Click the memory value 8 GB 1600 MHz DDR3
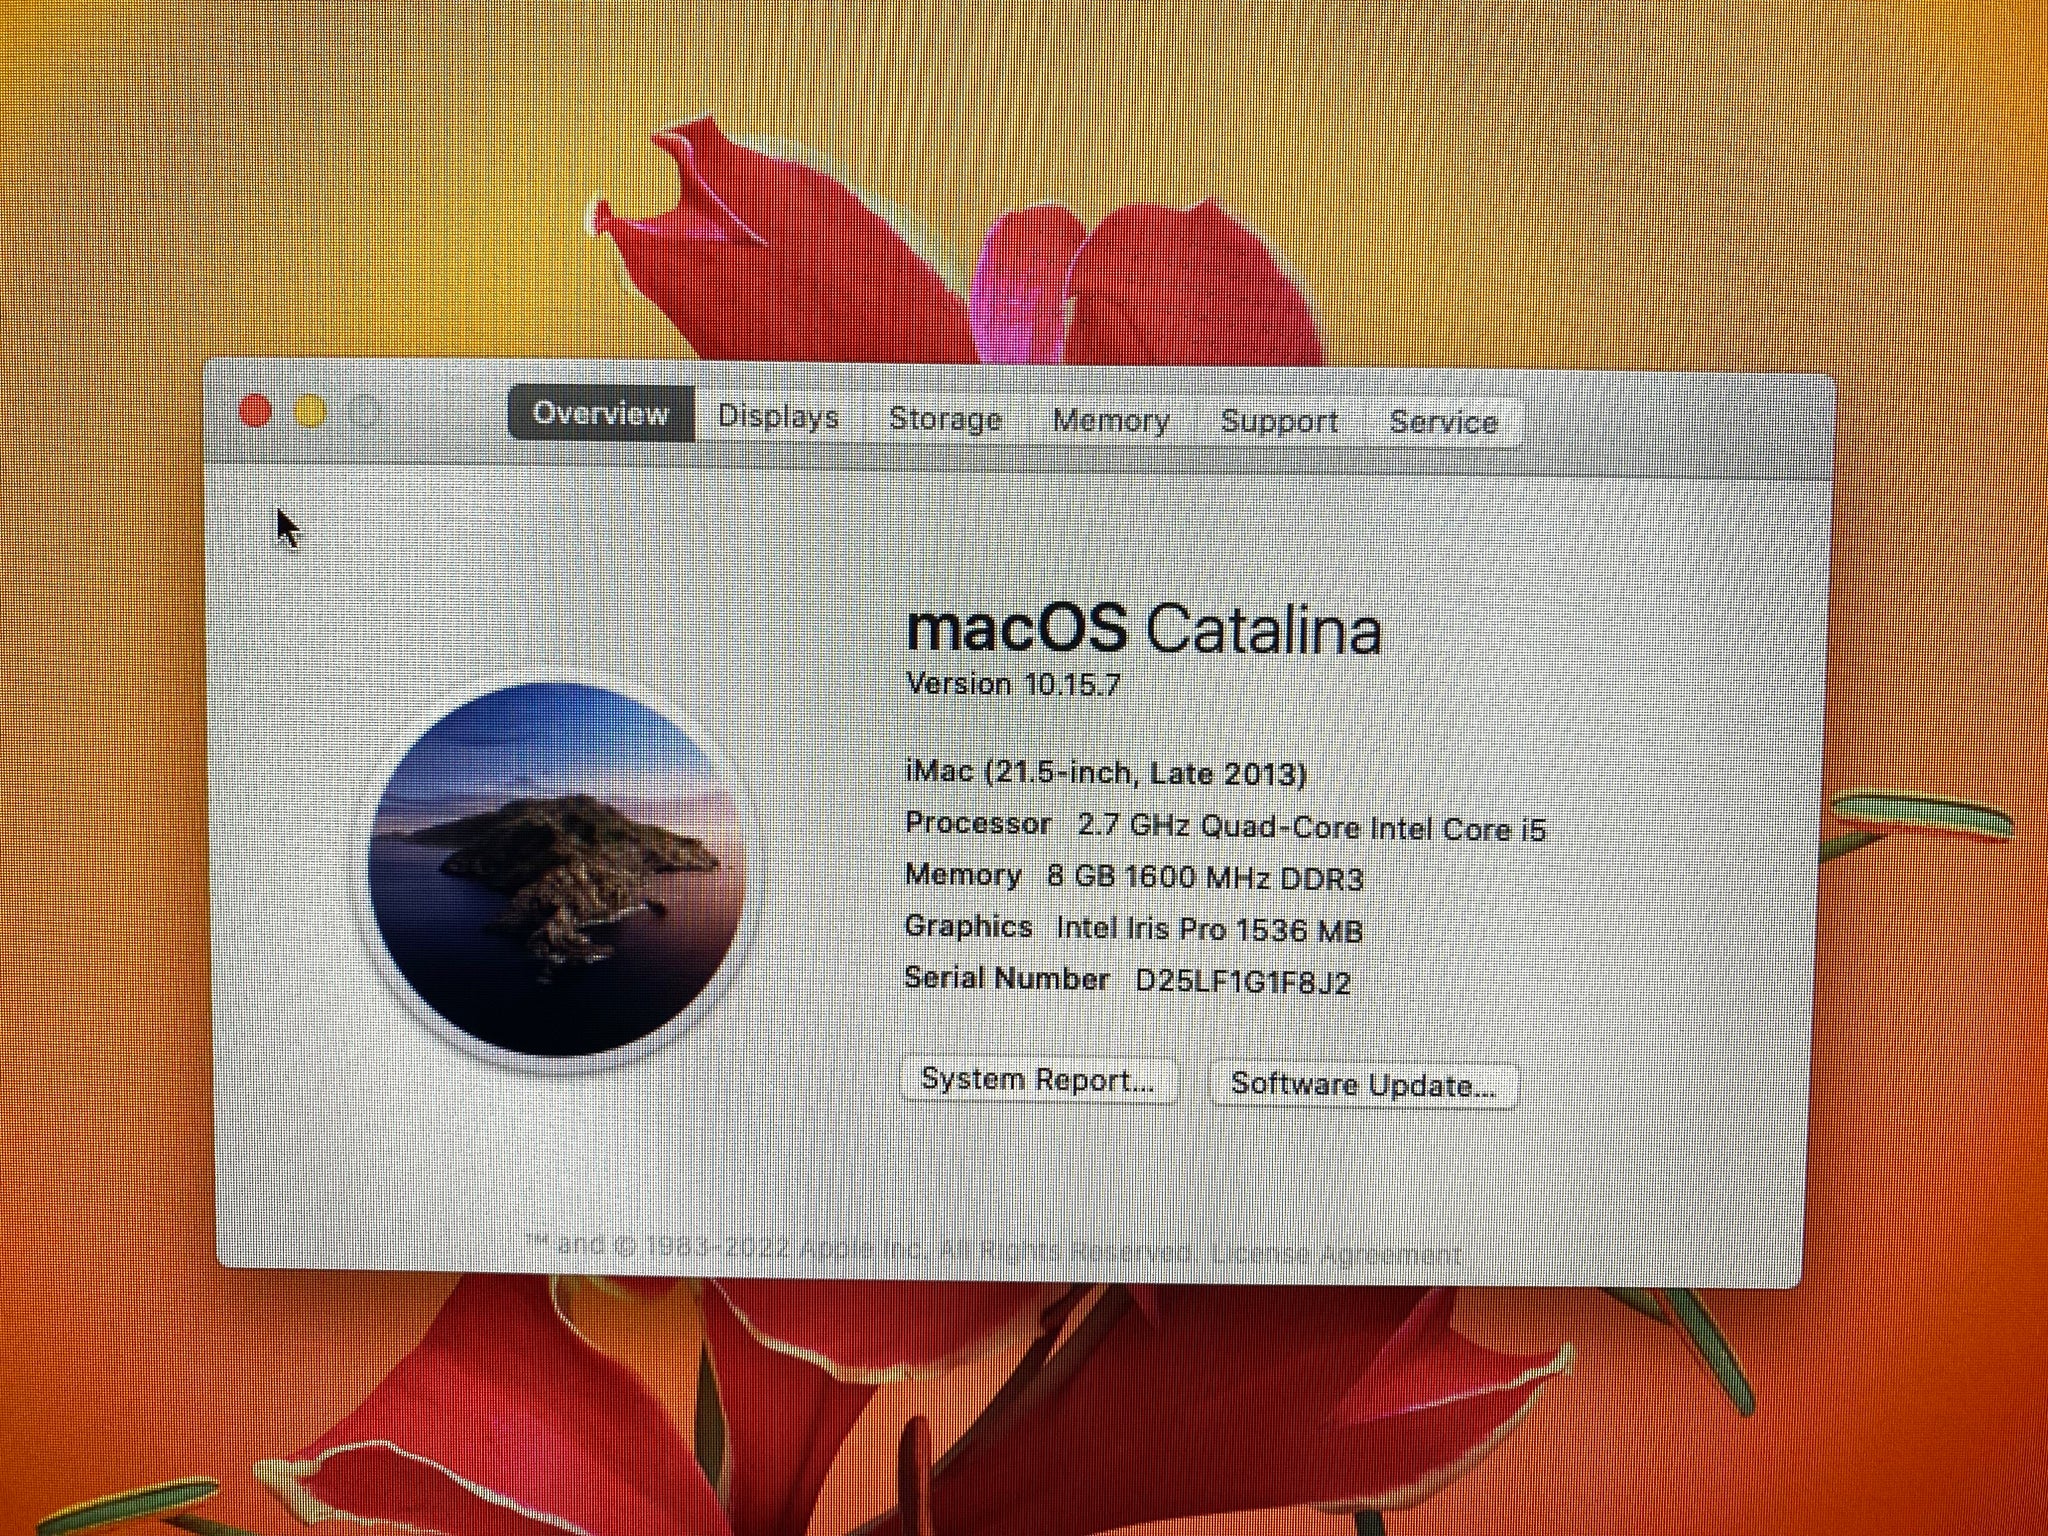Screen dimensions: 2048x1536 coord(1205,878)
